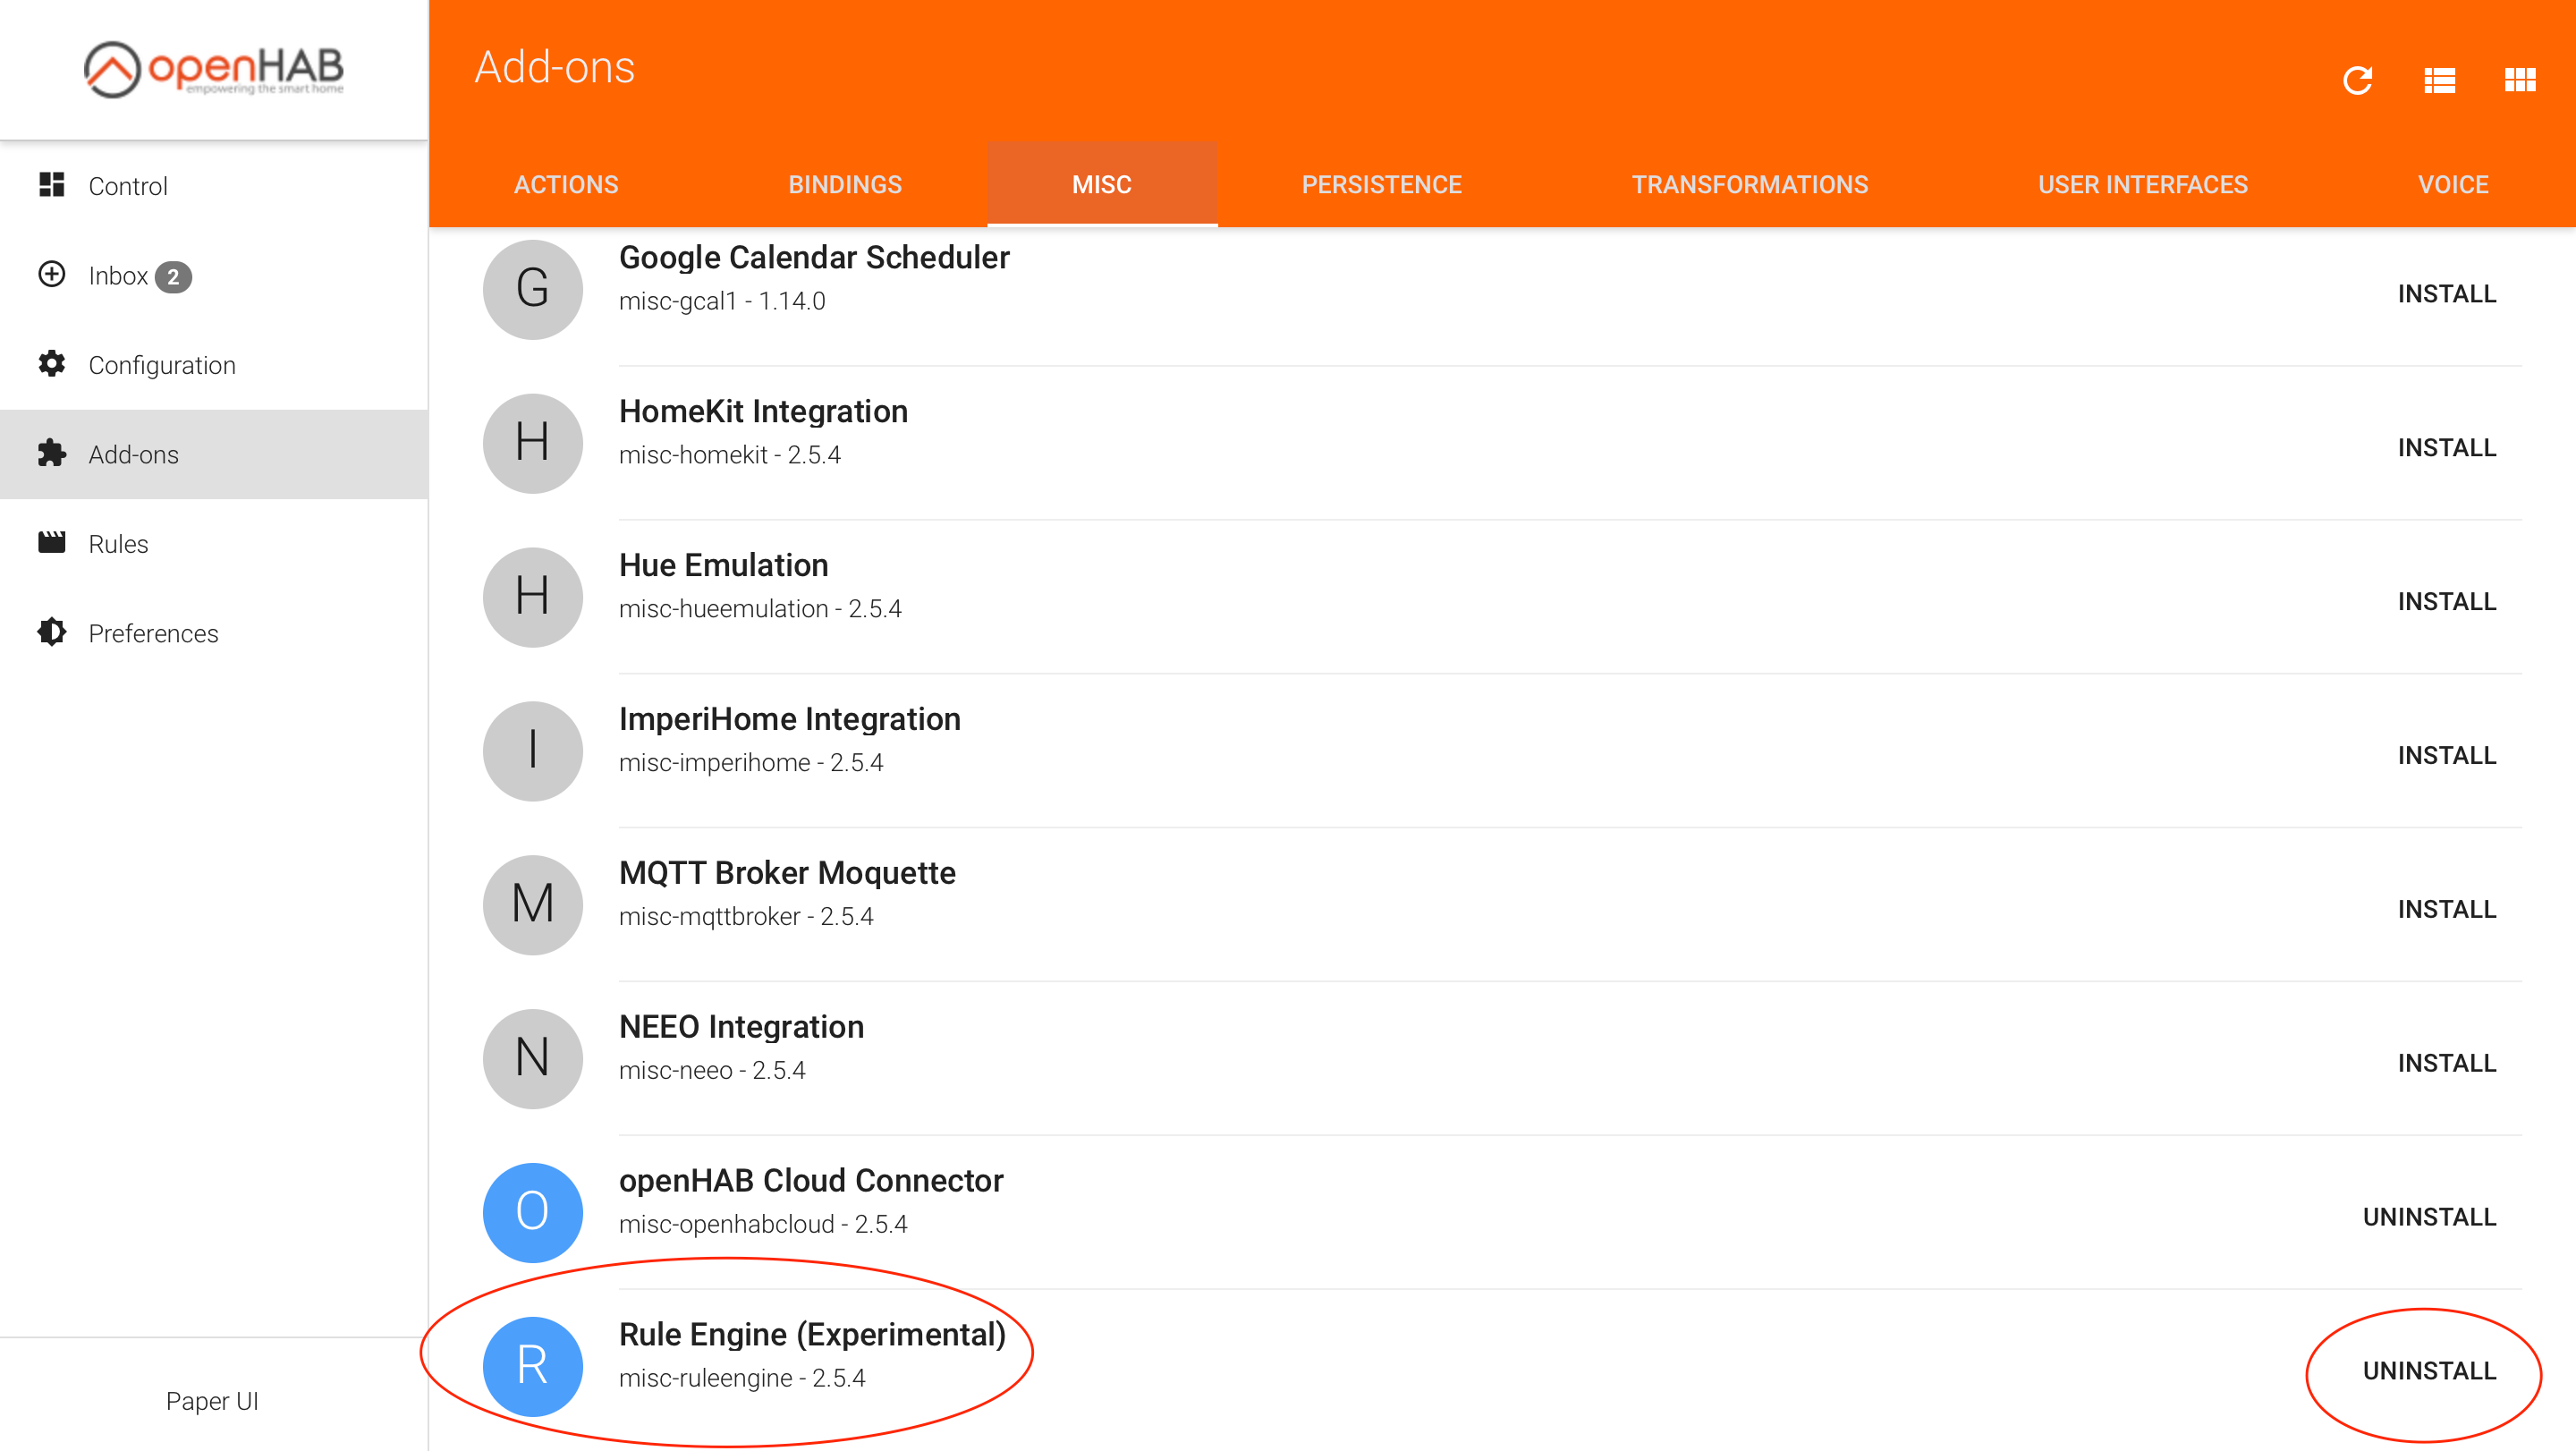
Task: Switch to grid view layout icon
Action: tap(2519, 80)
